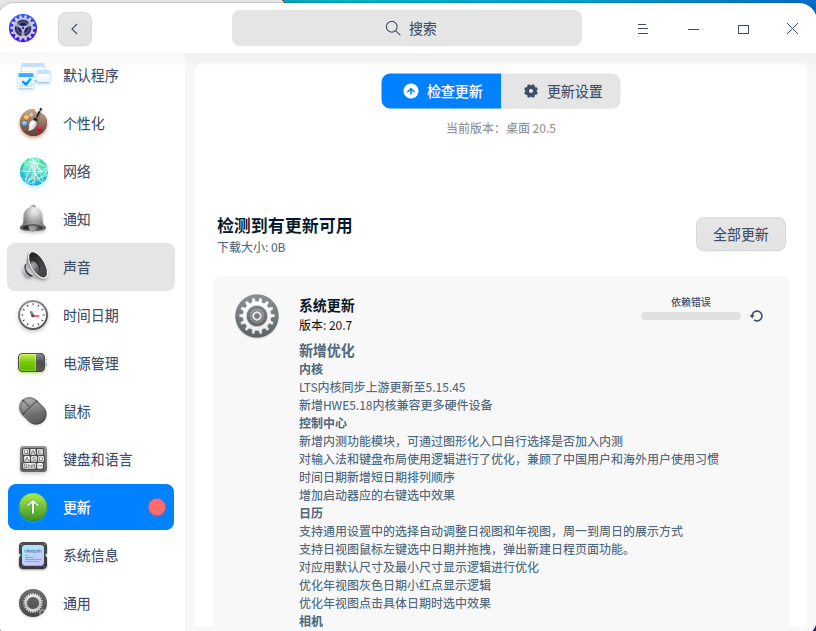Click 新增HWE5.18内核兼容更多硬件设备 line
Screen dimensions: 816x631
coord(396,405)
